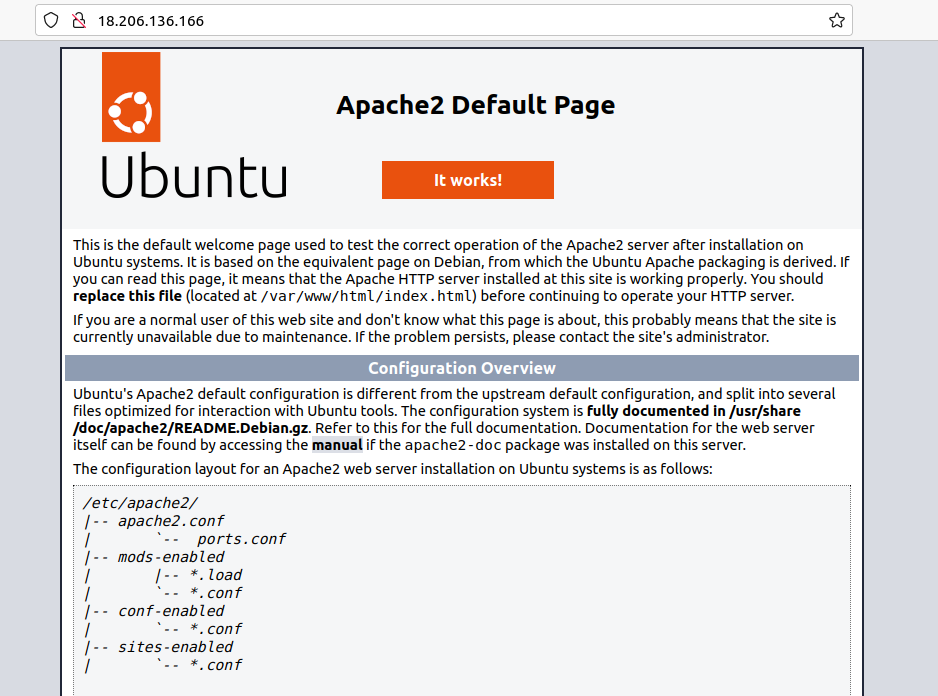Image resolution: width=938 pixels, height=696 pixels.
Task: Click the 'Apache2 Default Page' heading
Action: pyautogui.click(x=476, y=104)
